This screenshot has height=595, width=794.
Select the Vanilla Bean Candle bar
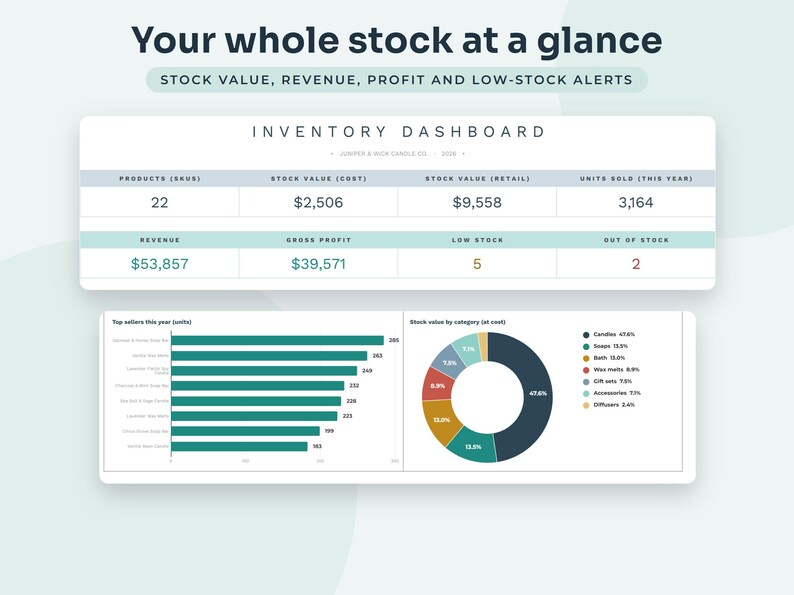tap(239, 446)
